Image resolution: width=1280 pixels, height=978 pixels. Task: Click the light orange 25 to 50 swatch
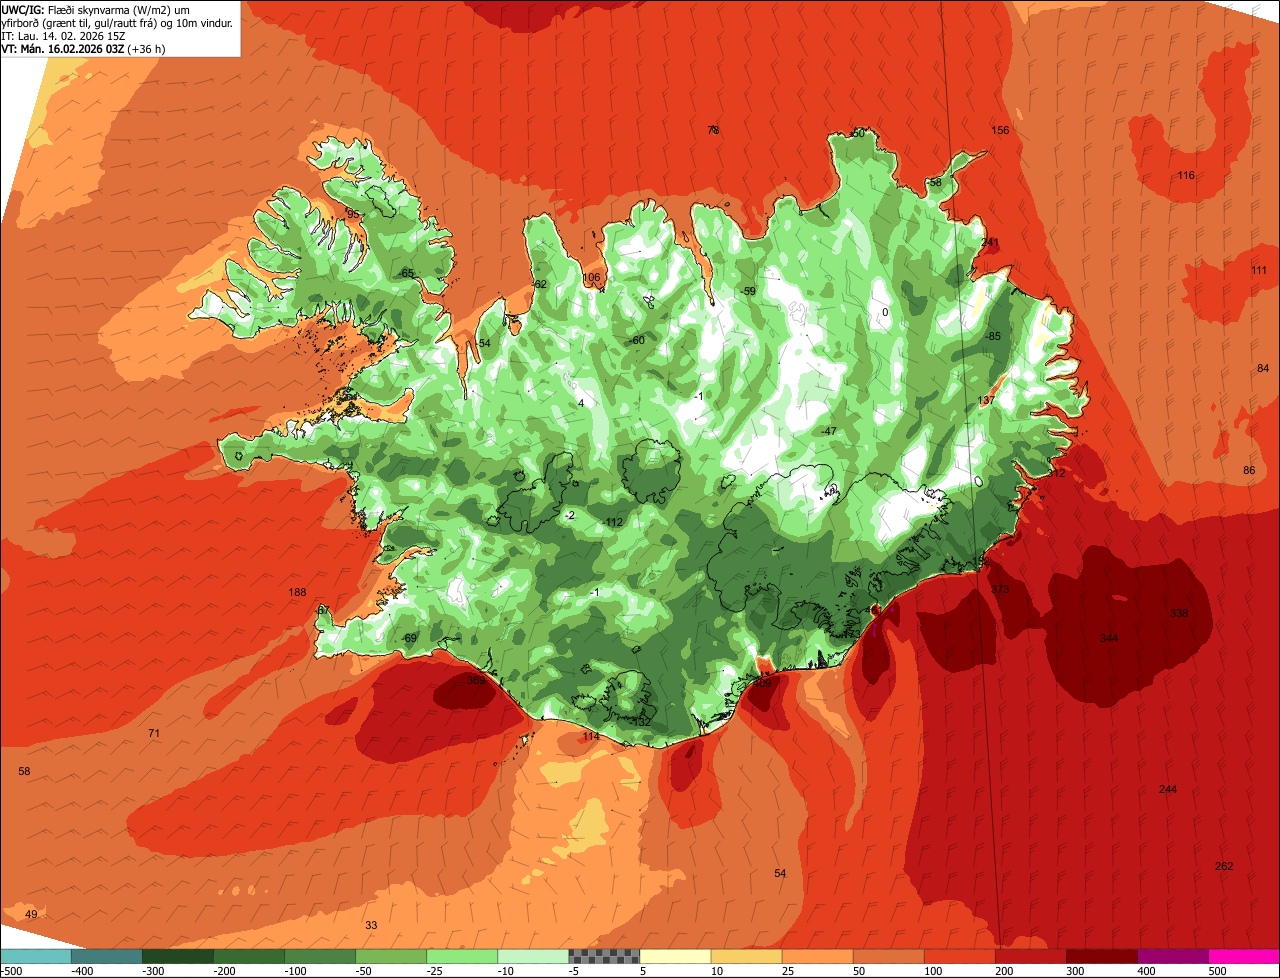pyautogui.click(x=817, y=956)
